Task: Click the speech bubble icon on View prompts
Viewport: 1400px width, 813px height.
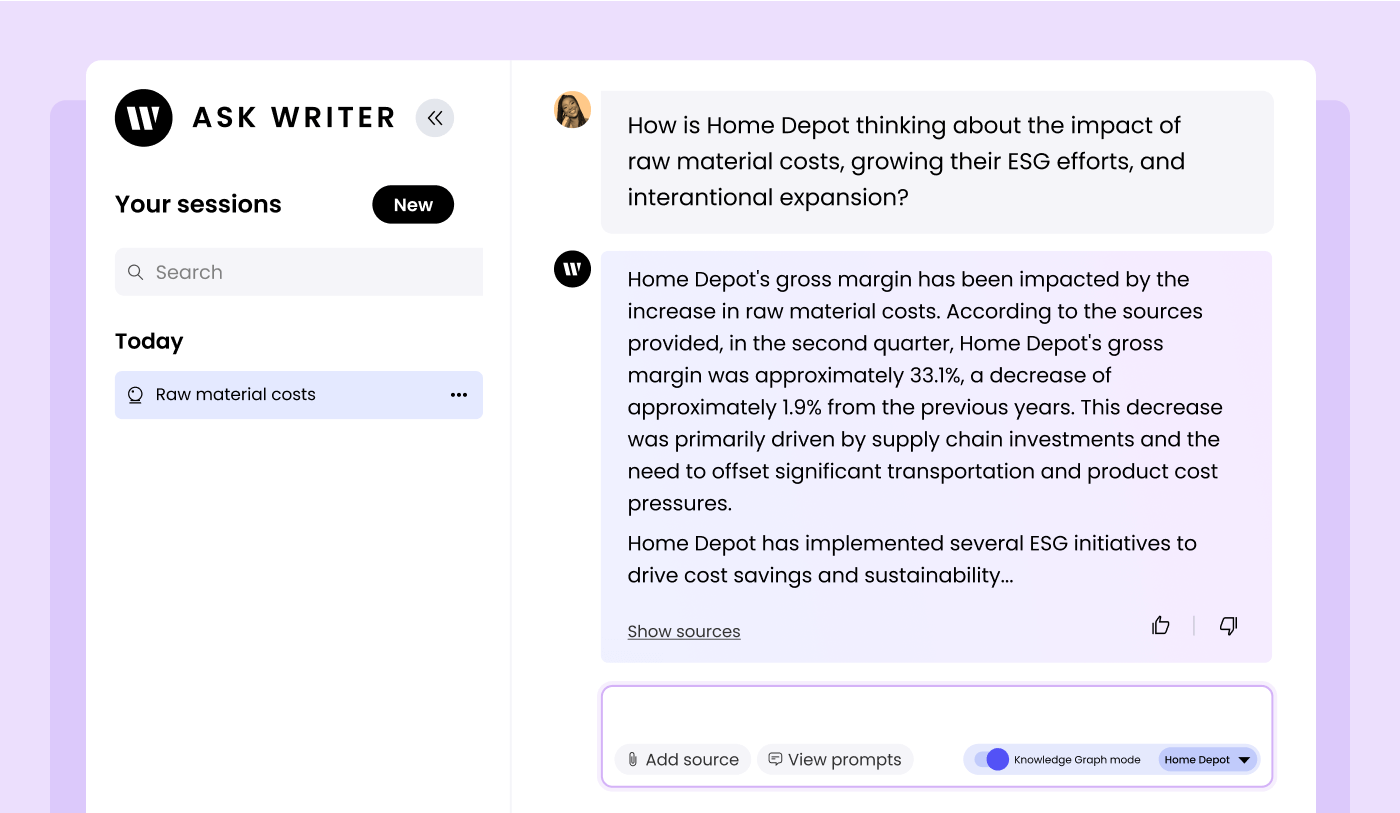Action: click(x=775, y=759)
